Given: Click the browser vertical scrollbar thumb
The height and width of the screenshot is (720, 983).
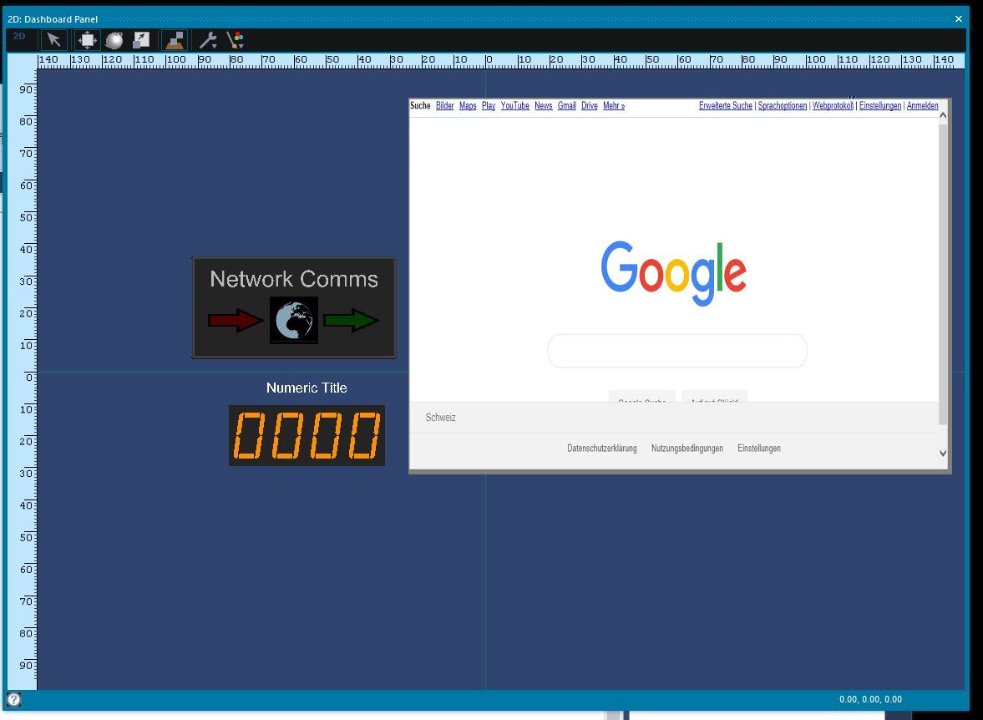Looking at the screenshot, I should (943, 274).
